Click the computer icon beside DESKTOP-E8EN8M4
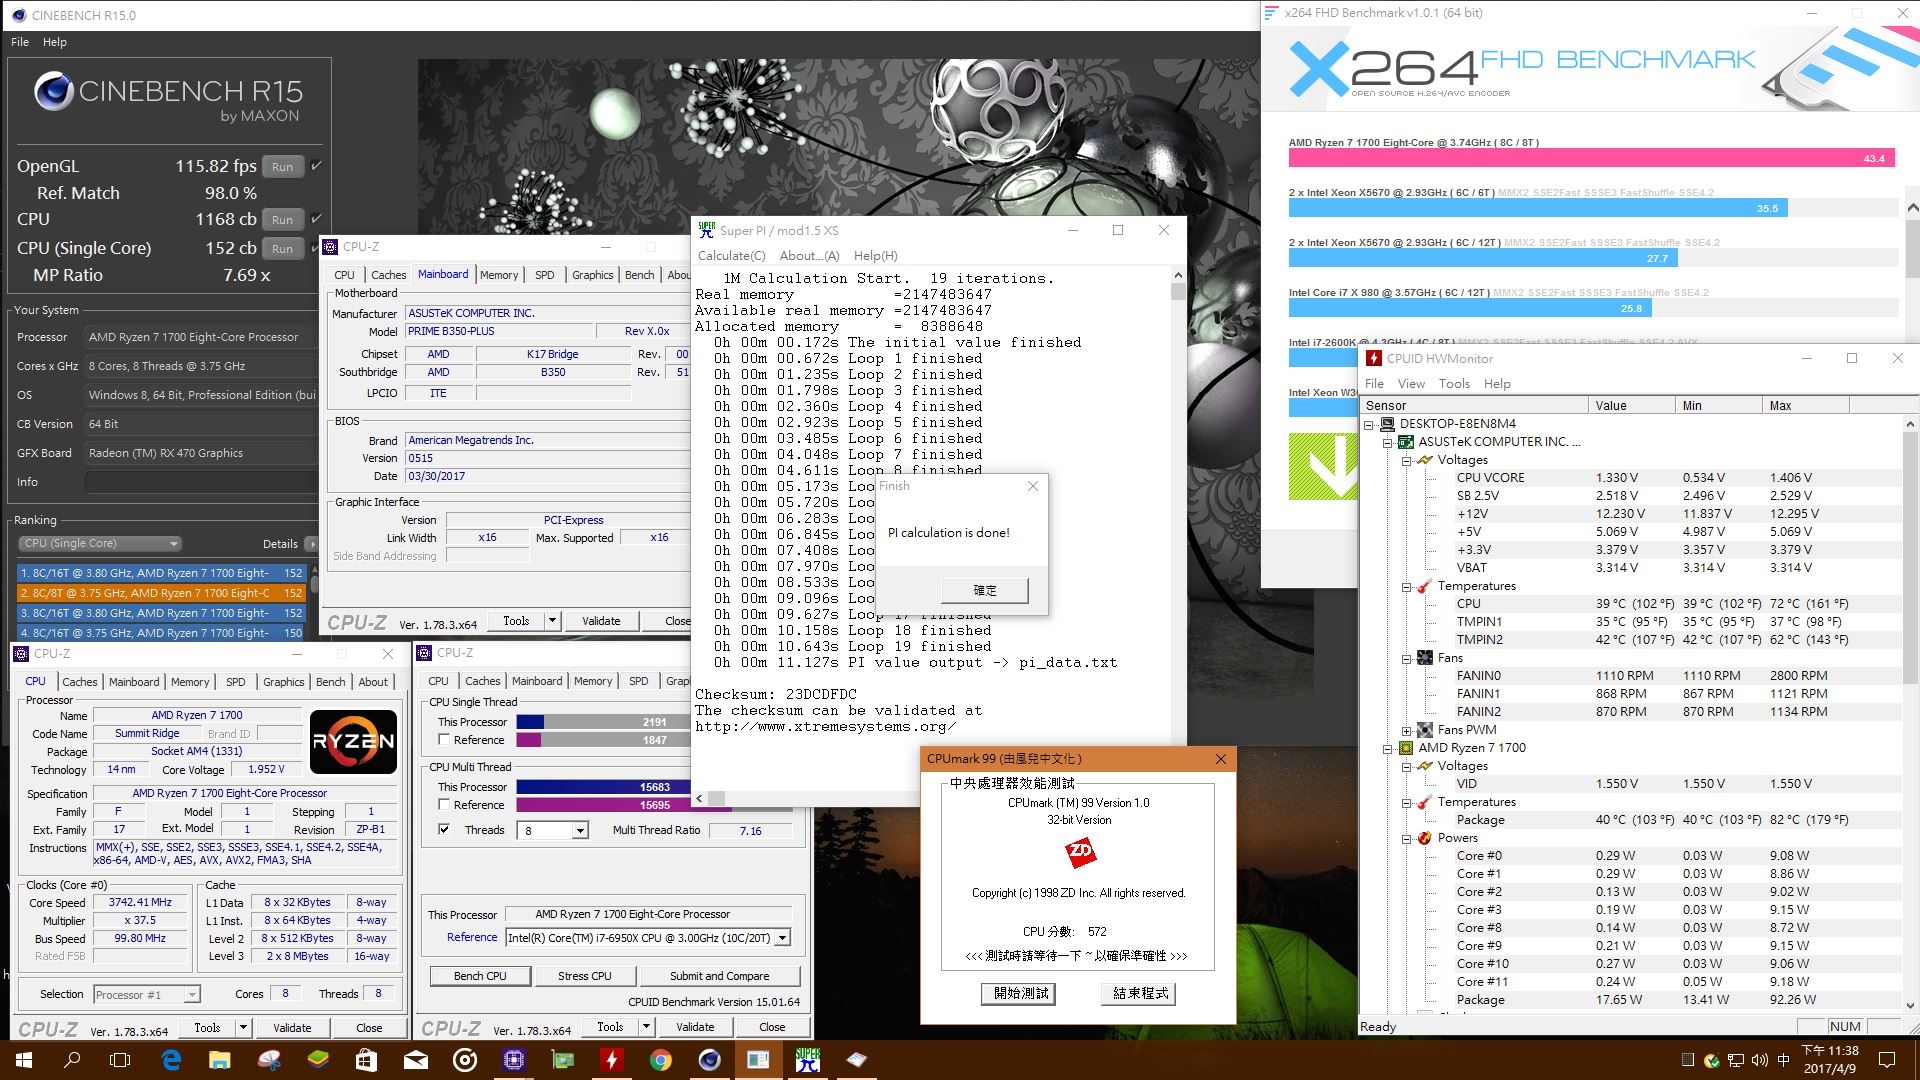Screen dimensions: 1920x1080 click(1389, 424)
